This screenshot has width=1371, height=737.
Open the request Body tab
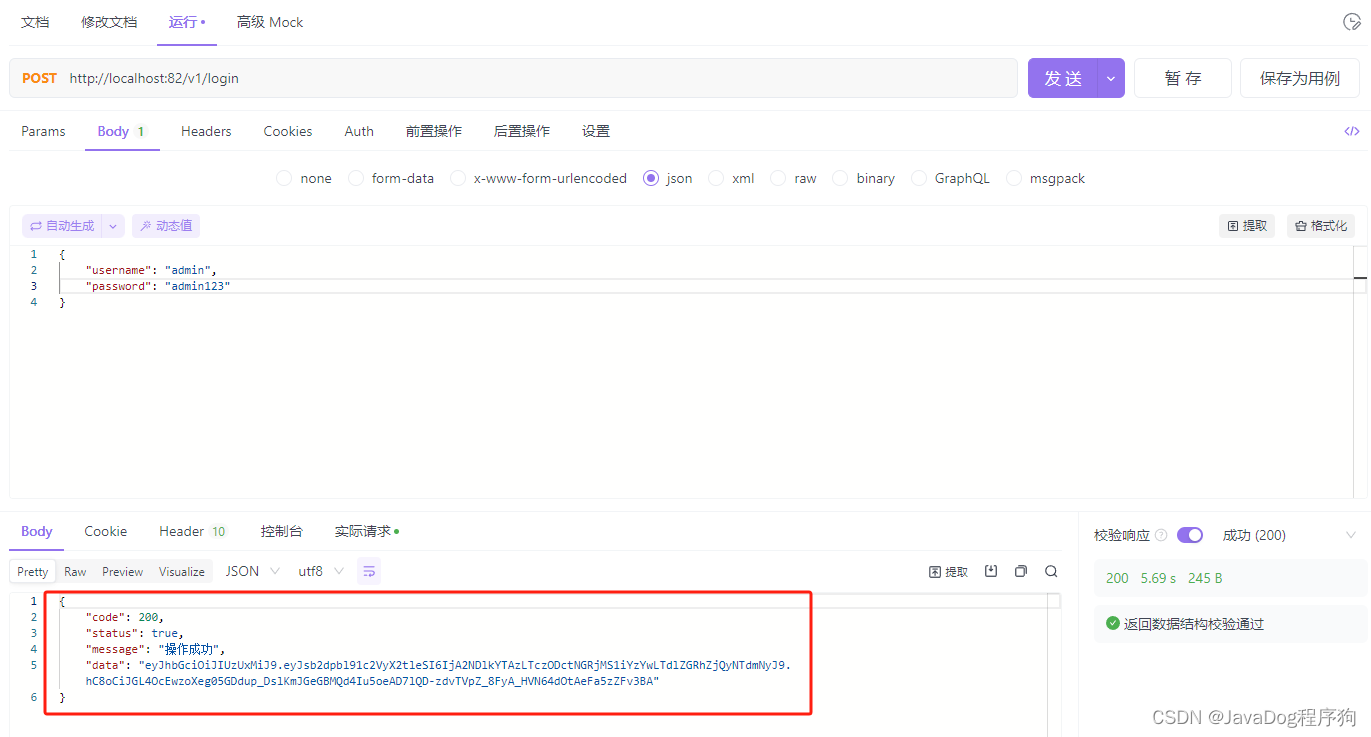tap(121, 131)
